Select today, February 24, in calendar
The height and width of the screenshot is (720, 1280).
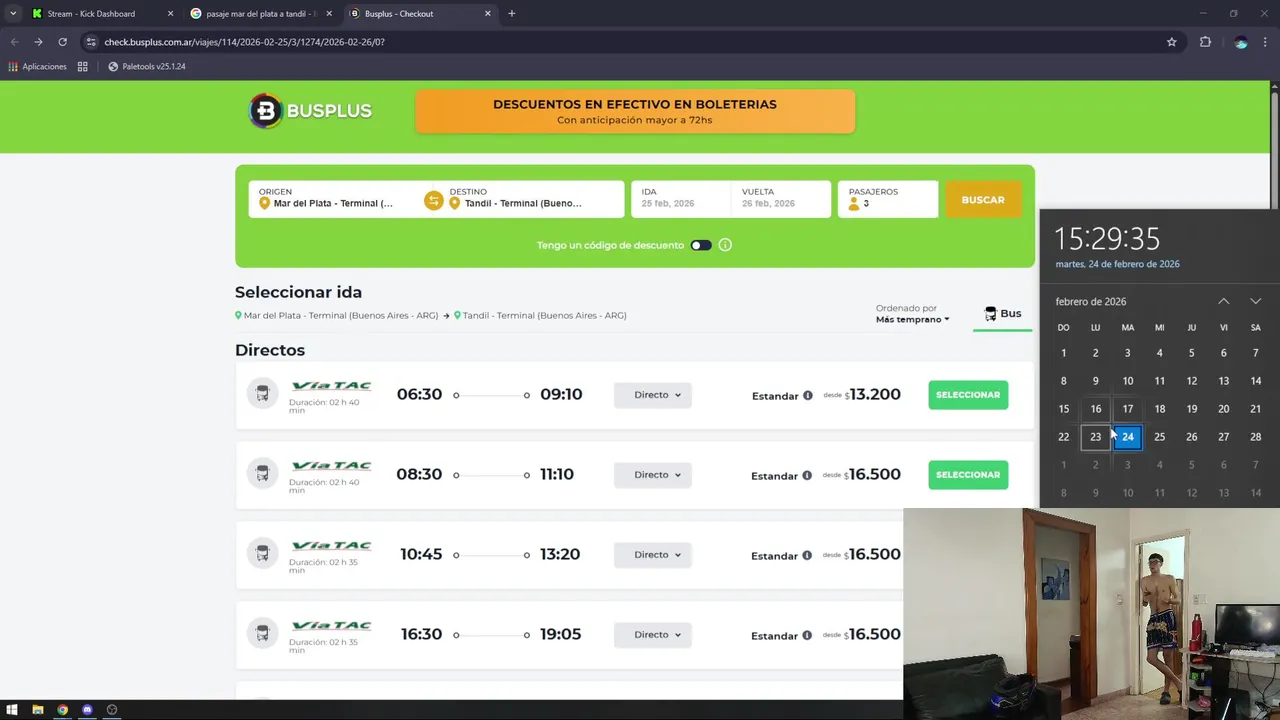pyautogui.click(x=1127, y=437)
